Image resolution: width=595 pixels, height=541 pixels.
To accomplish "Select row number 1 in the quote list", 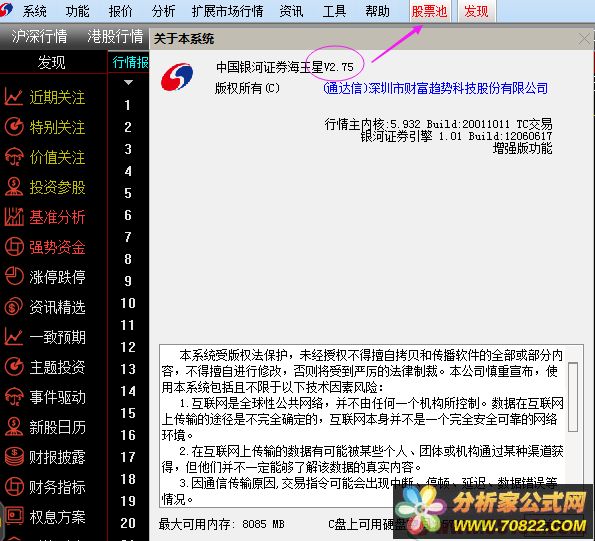I will pos(128,105).
